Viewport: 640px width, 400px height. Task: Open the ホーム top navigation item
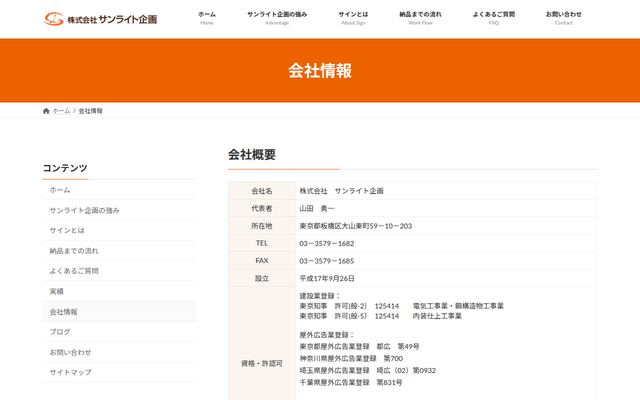207,18
